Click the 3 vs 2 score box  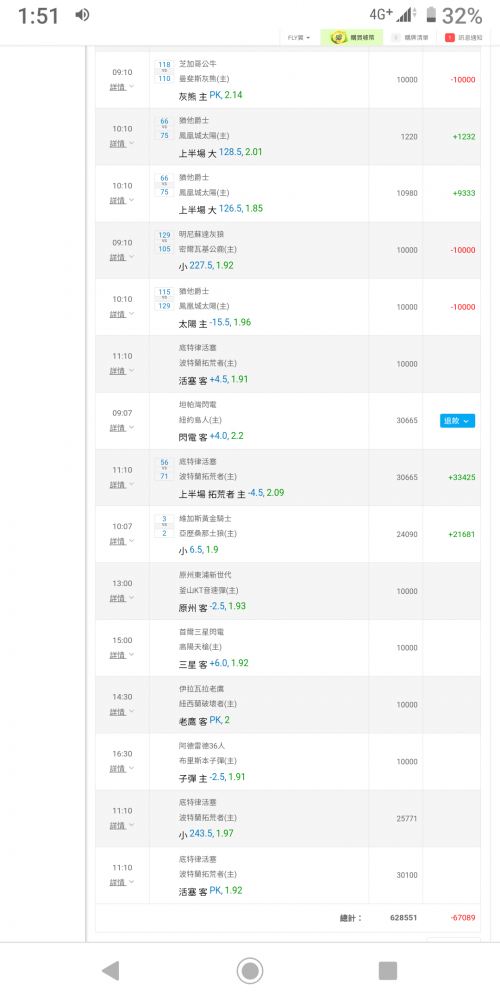point(164,527)
